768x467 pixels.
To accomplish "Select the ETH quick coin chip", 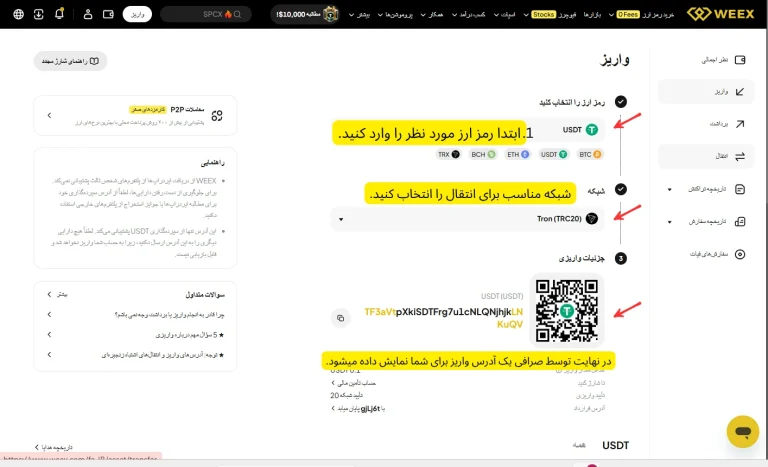I will [x=518, y=154].
